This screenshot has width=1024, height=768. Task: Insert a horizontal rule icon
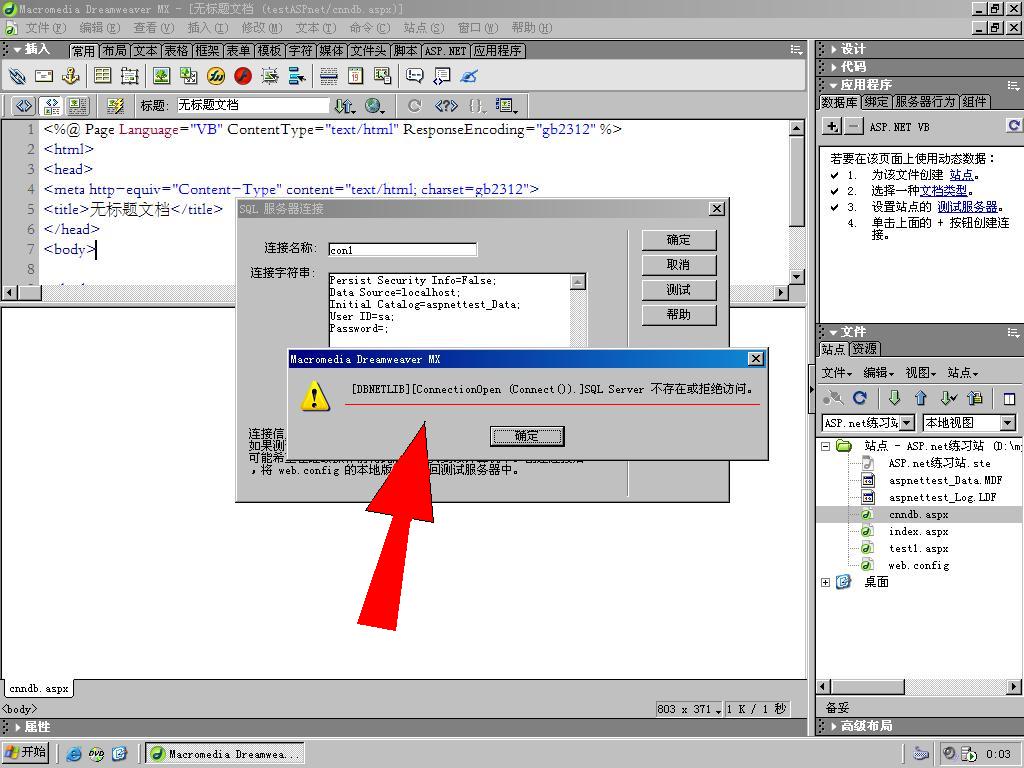pos(328,76)
